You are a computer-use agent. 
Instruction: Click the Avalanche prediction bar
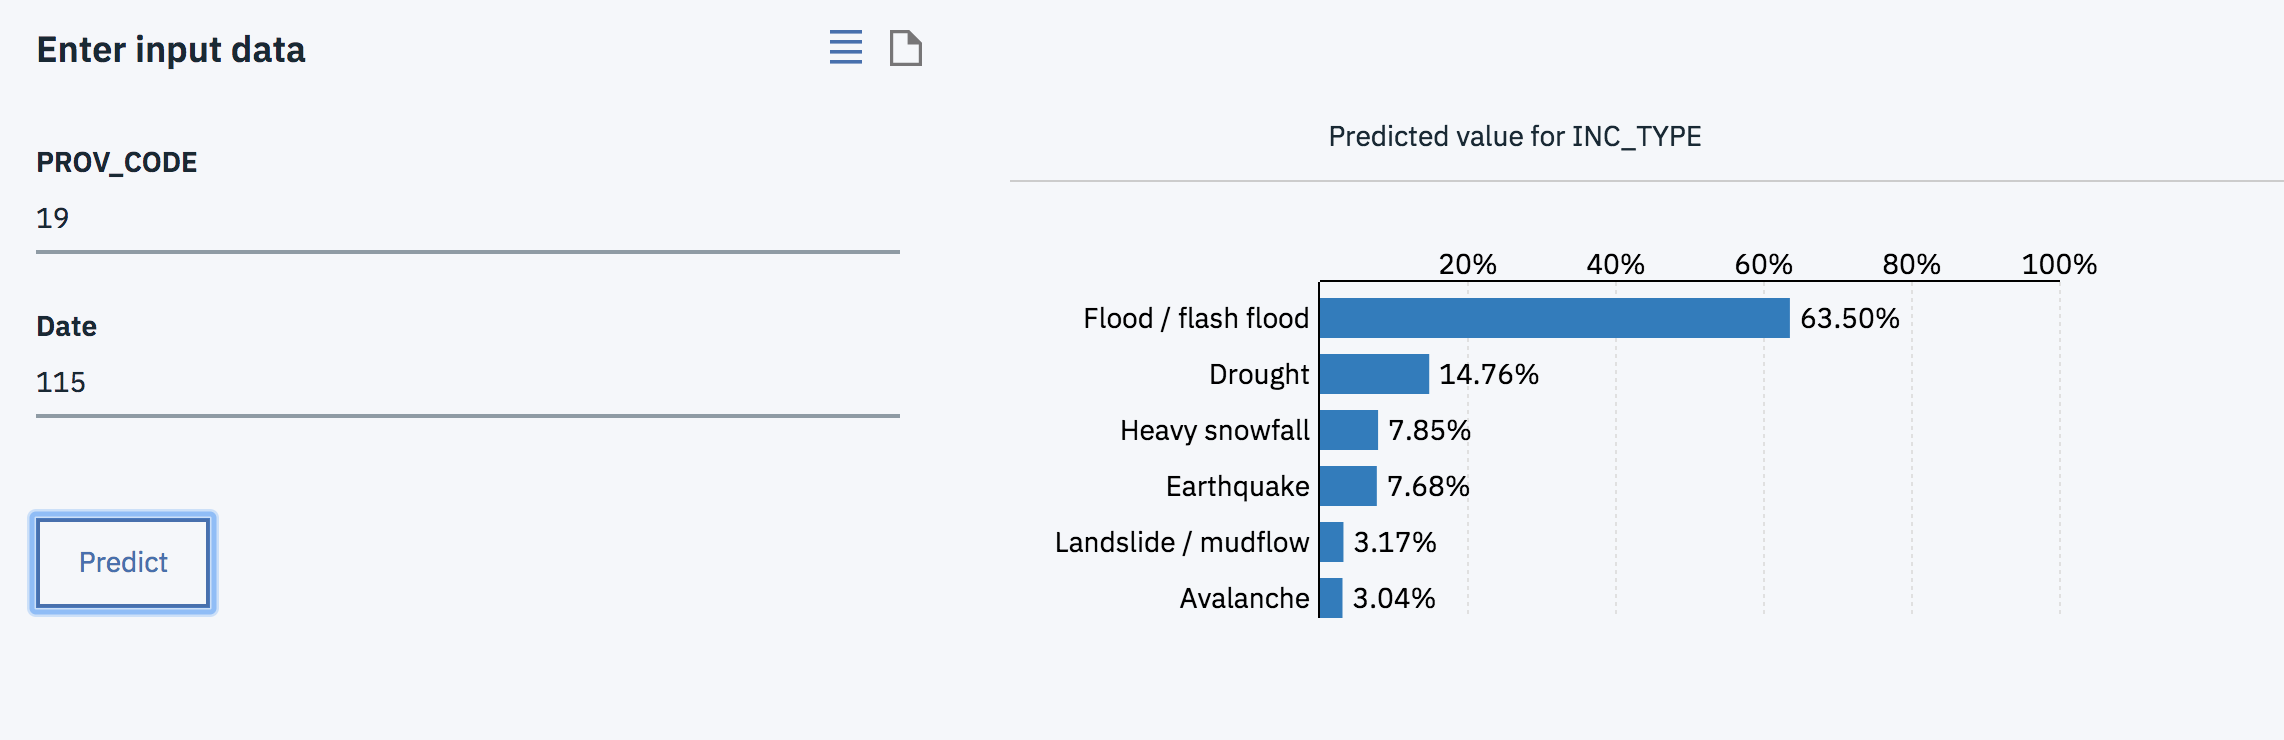(1331, 598)
